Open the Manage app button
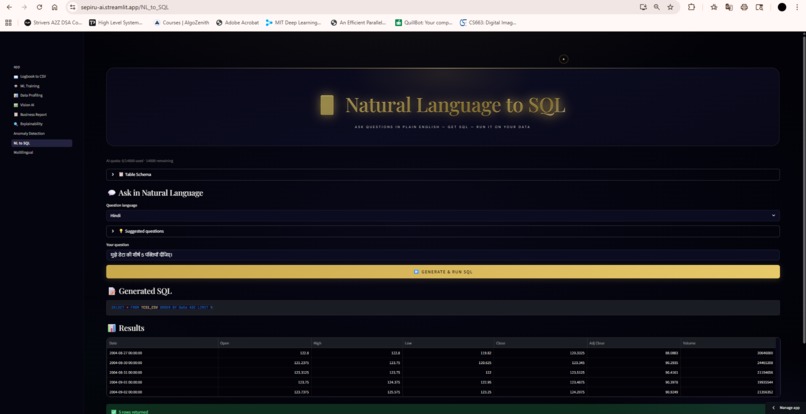Screen dimensions: 806x414 point(786,407)
